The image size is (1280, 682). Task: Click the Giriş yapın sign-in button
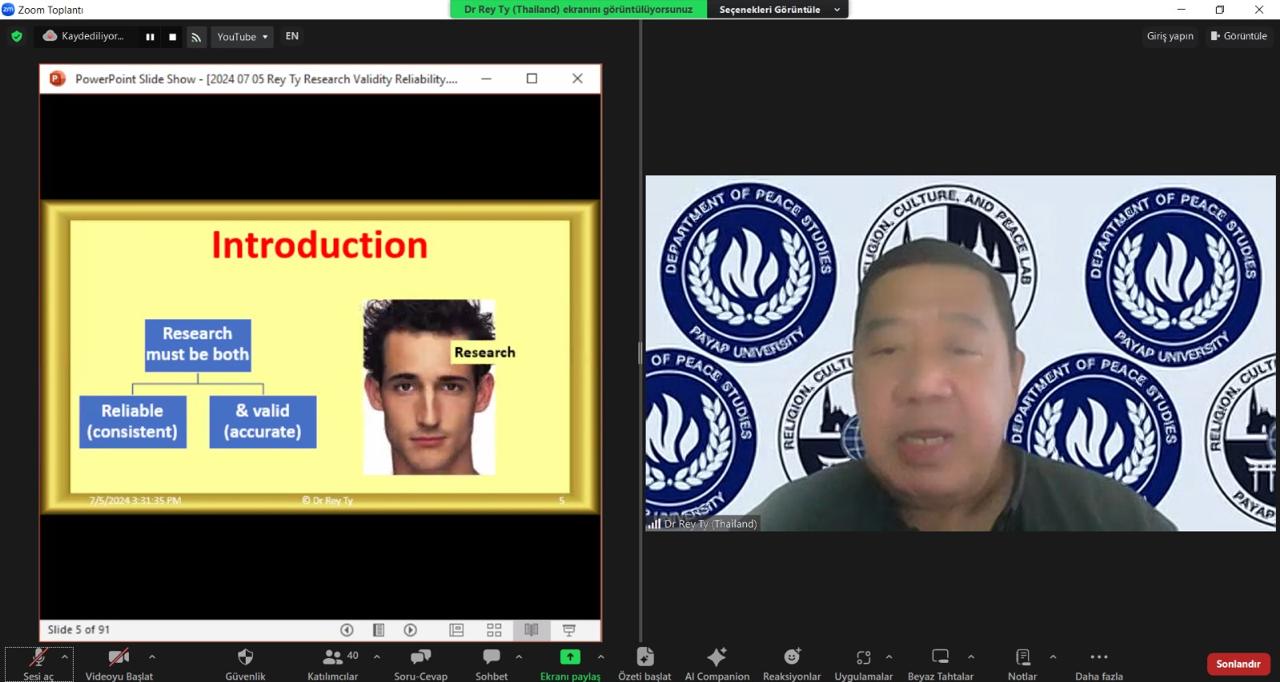pyautogui.click(x=1170, y=36)
